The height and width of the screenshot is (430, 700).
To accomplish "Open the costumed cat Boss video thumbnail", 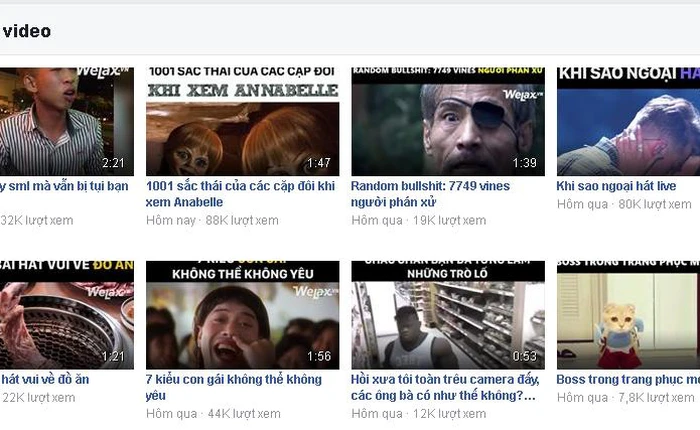I will tap(628, 315).
